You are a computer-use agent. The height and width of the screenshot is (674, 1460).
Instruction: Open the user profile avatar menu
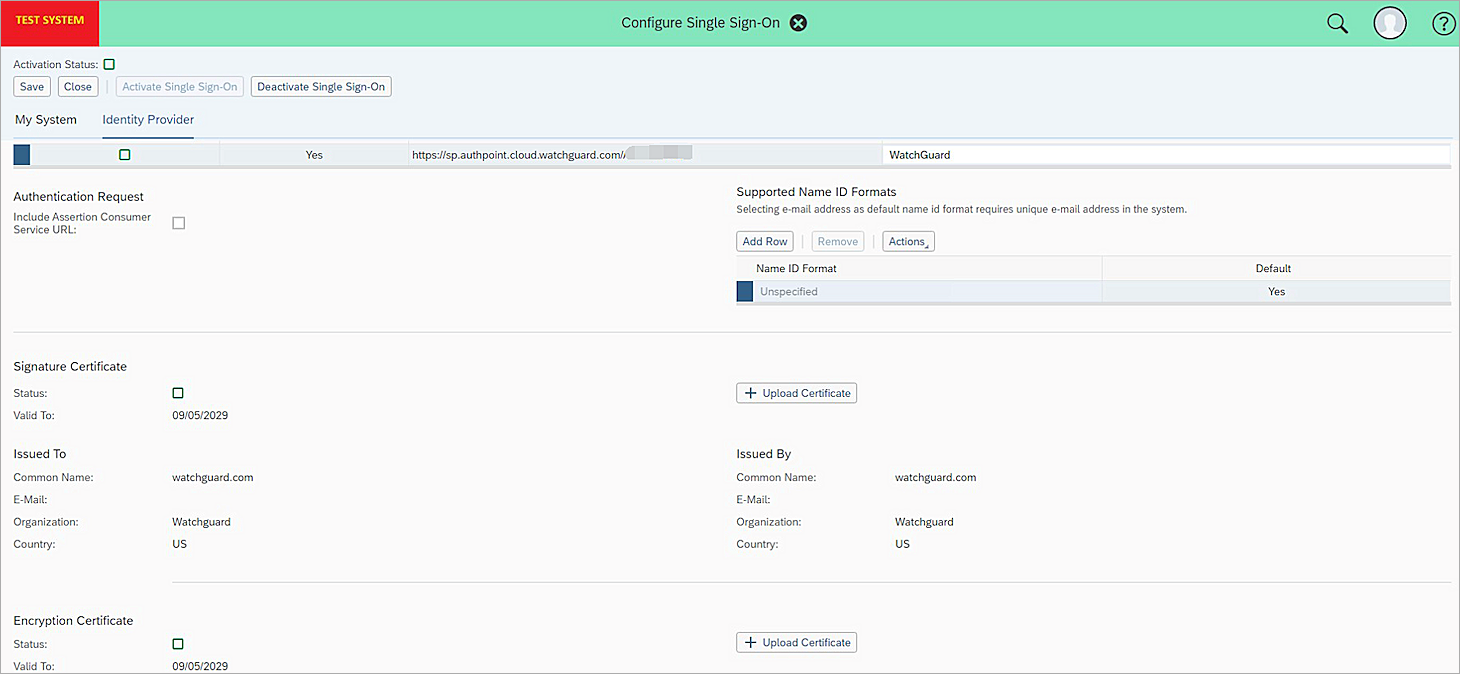1390,22
